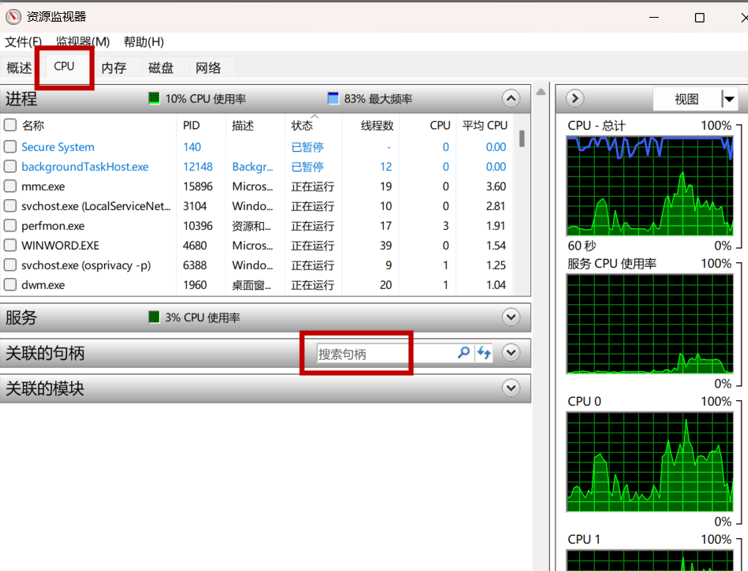
Task: Click the CPU - 总计 graph
Action: coord(650,186)
